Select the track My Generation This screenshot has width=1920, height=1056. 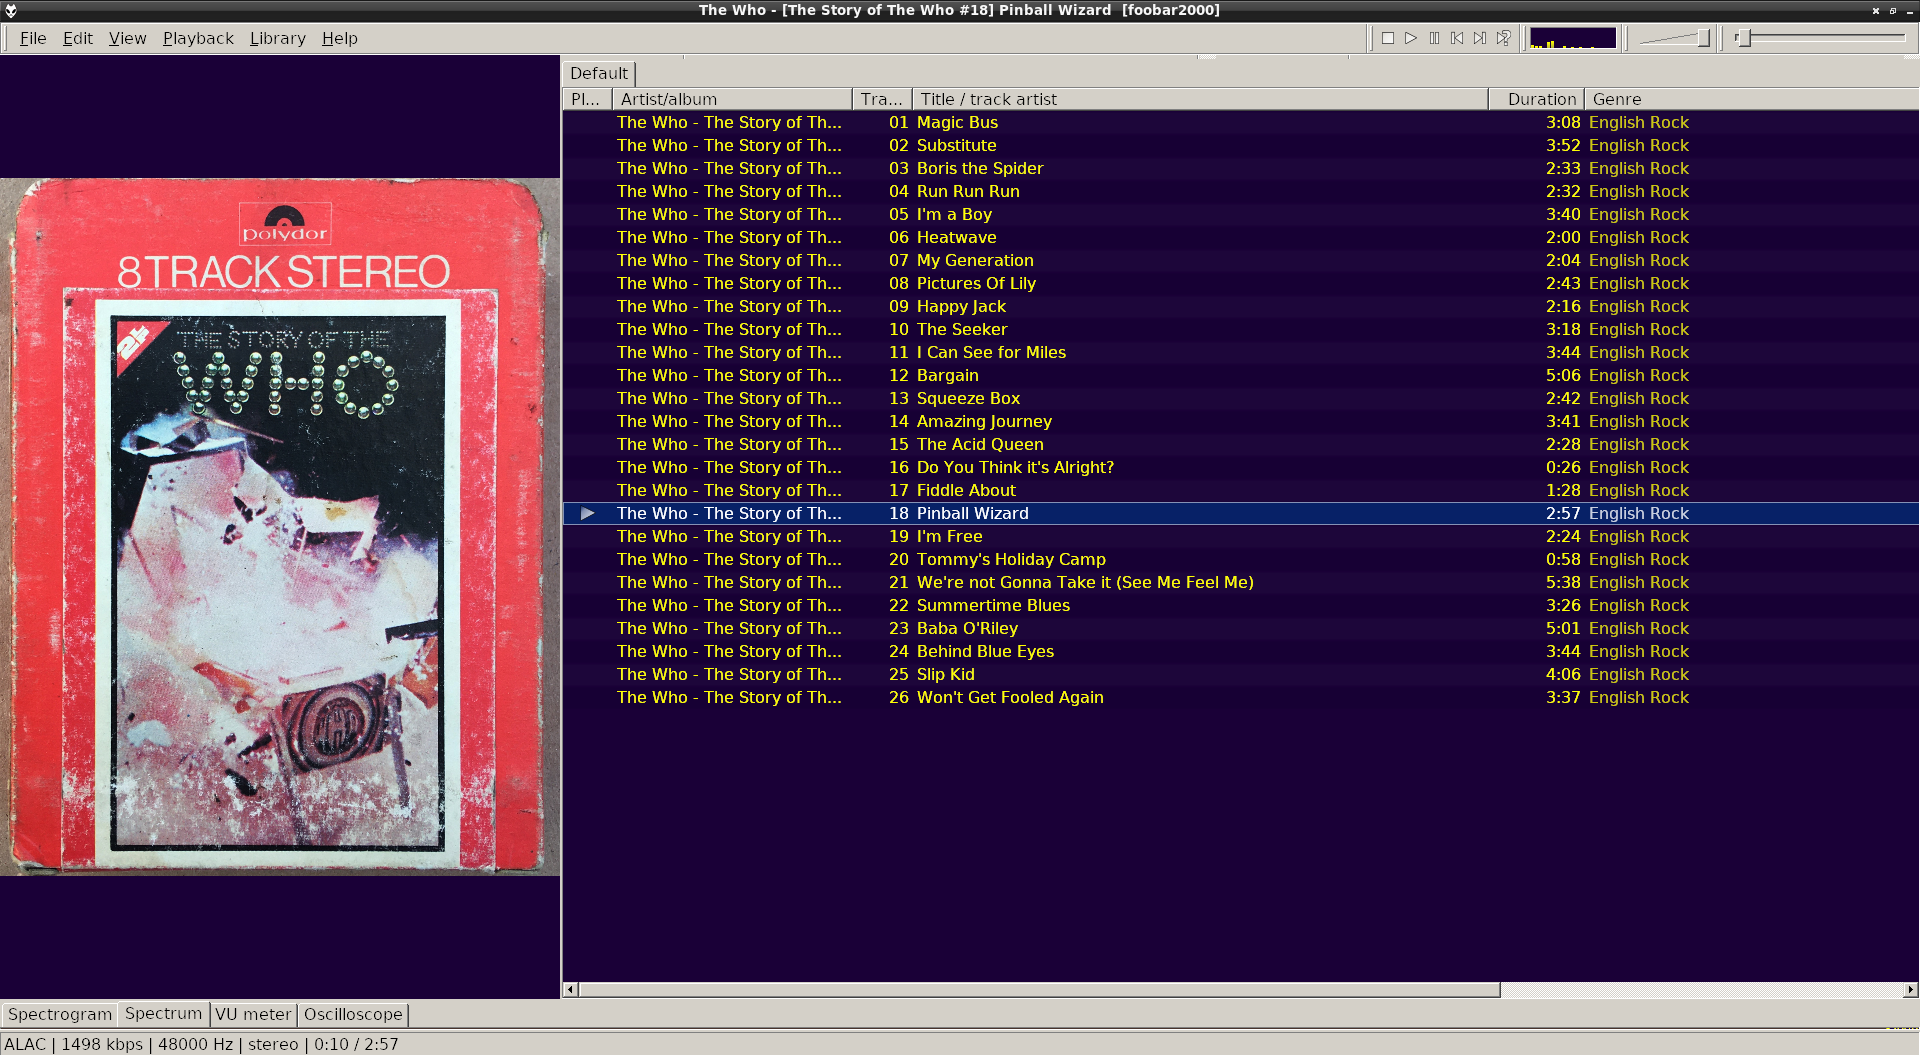tap(1240, 260)
